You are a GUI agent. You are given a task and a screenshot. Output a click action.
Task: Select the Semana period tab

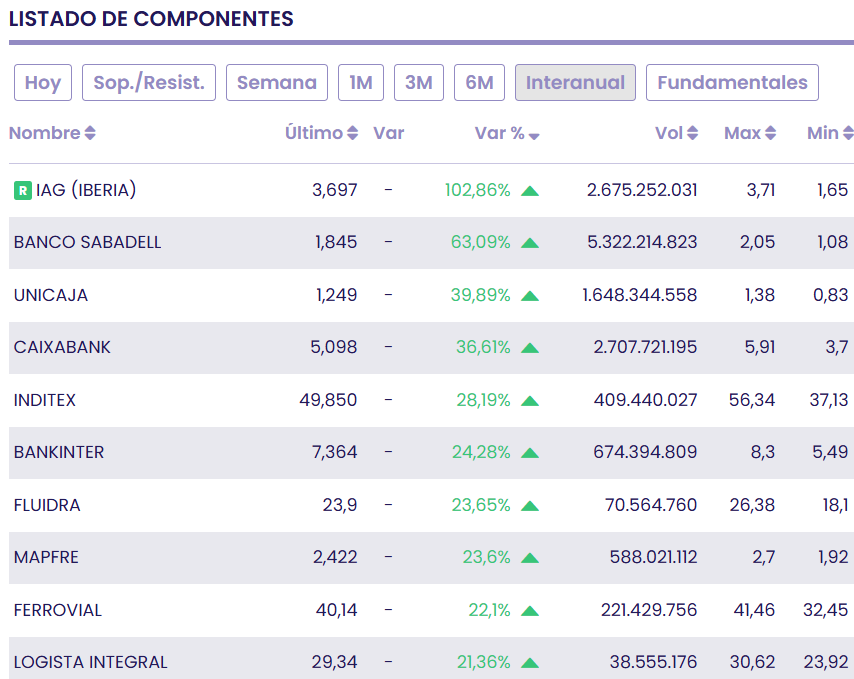tap(277, 83)
